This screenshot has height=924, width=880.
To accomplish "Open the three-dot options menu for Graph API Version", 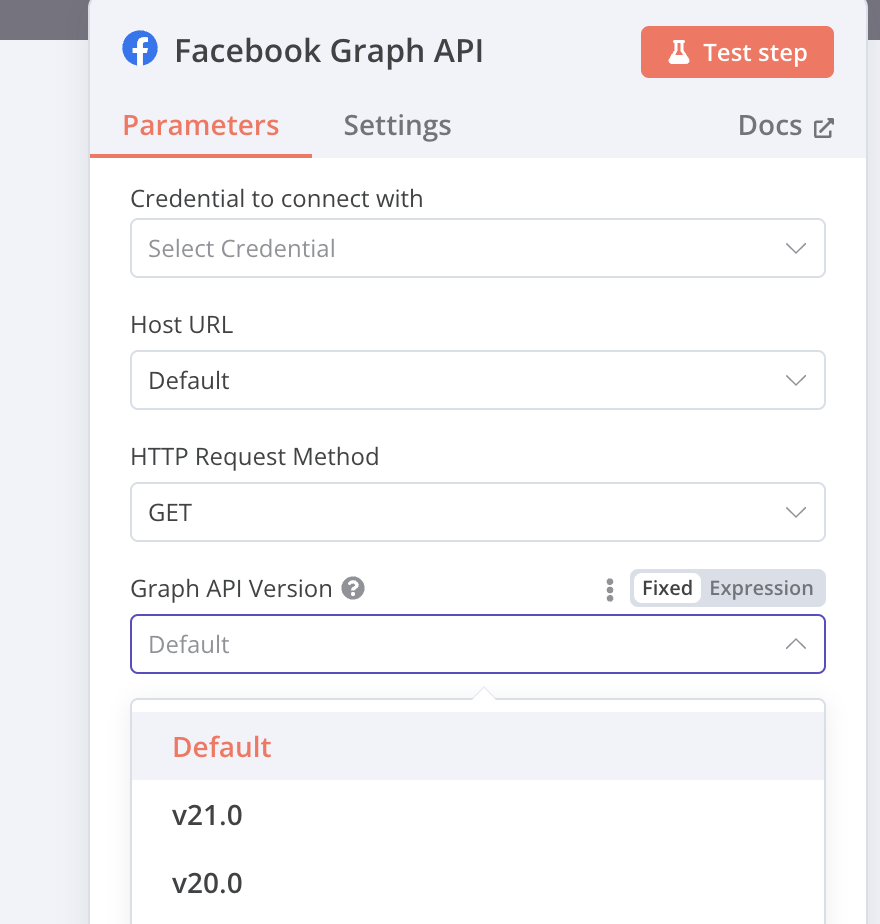I will pos(609,589).
